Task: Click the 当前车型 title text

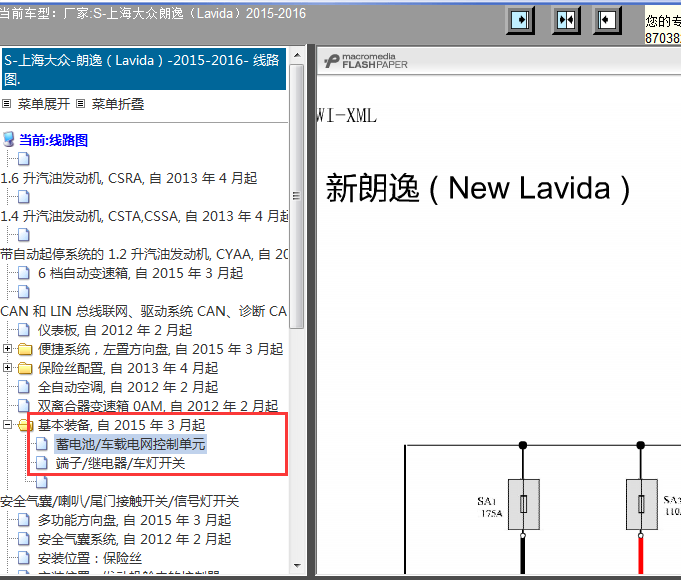Action: pyautogui.click(x=153, y=13)
